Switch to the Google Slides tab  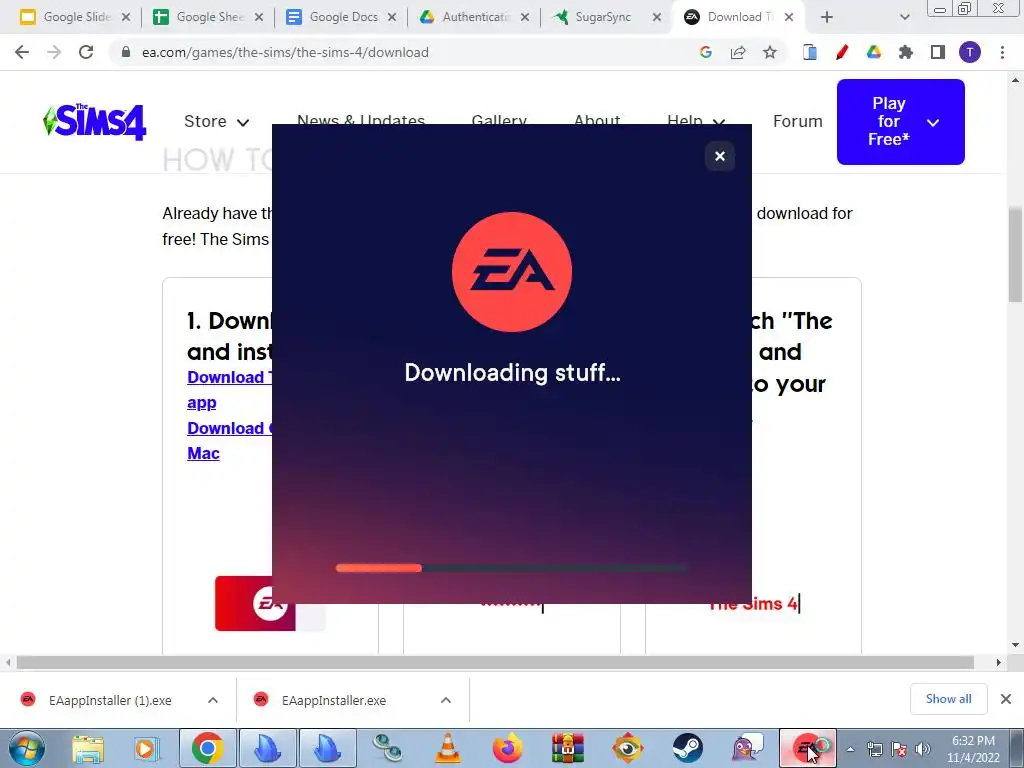74,17
